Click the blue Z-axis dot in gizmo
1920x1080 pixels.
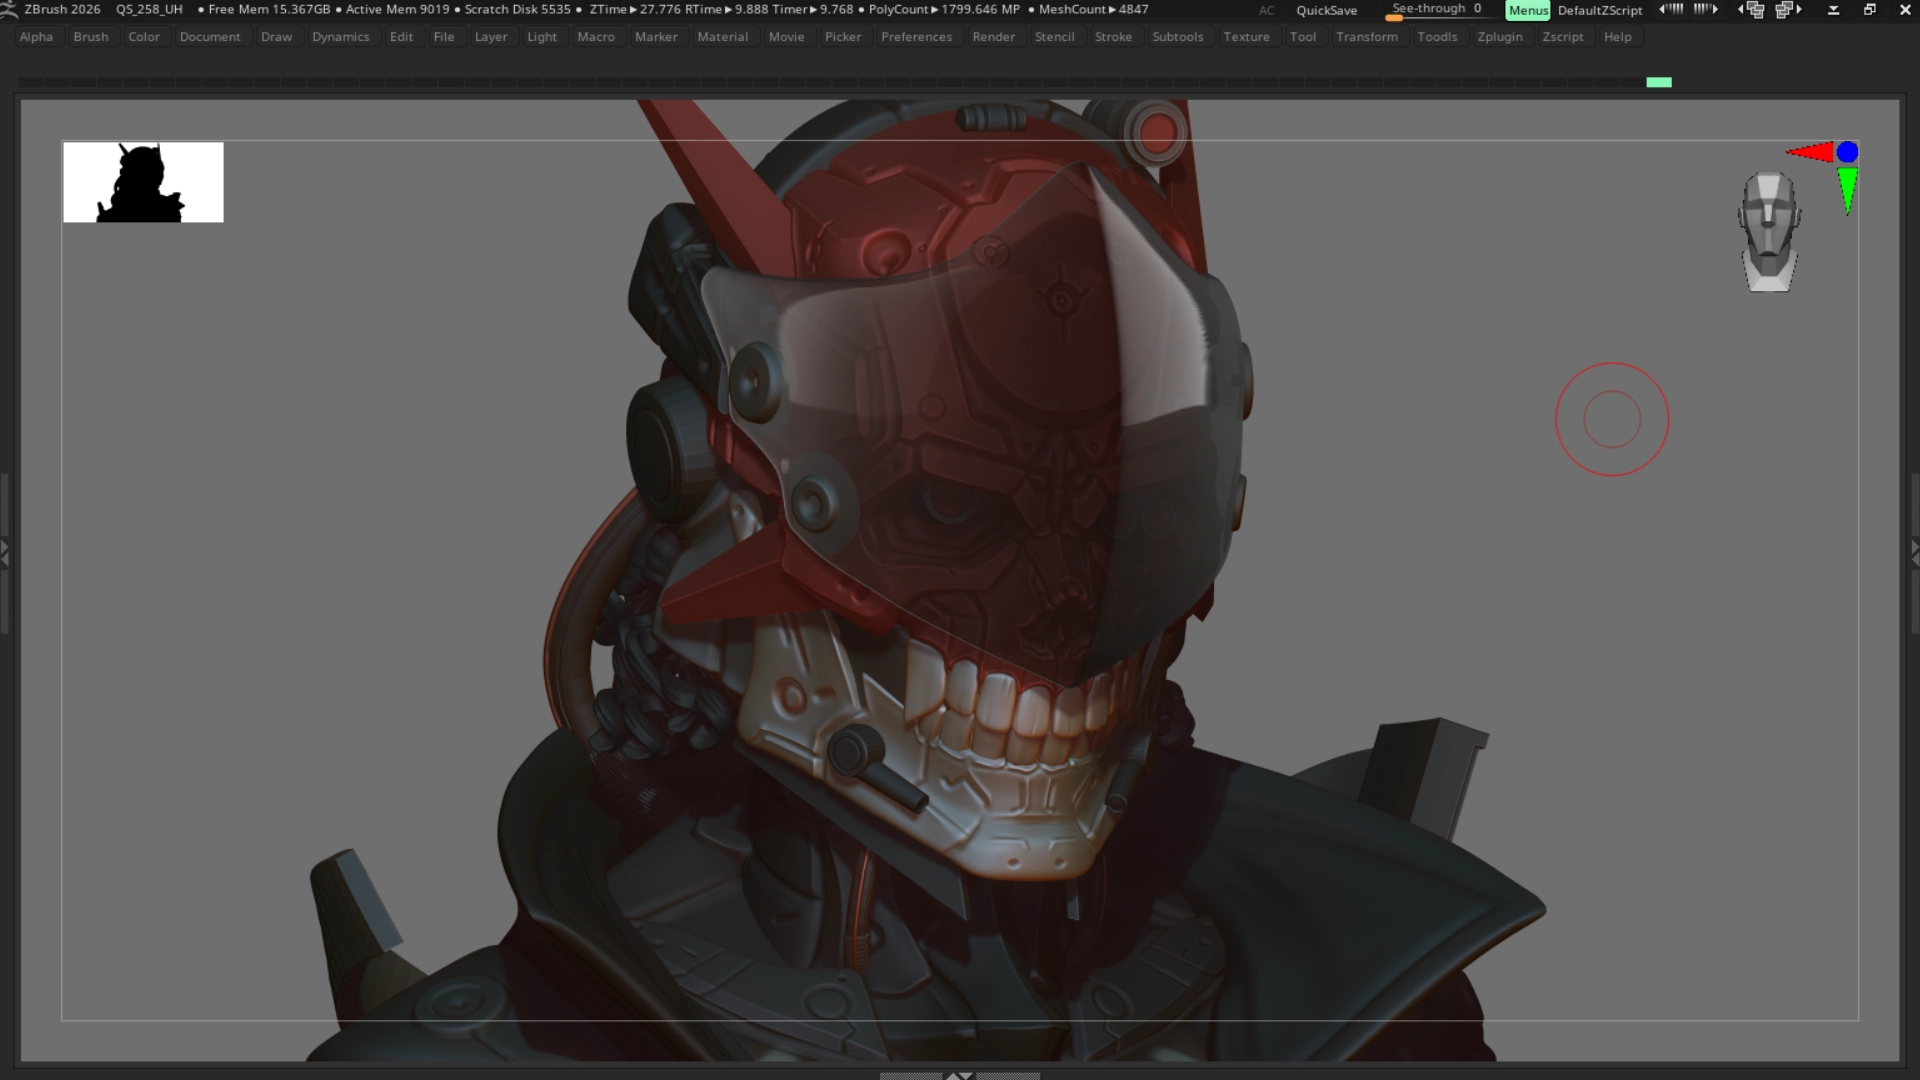(x=1847, y=152)
